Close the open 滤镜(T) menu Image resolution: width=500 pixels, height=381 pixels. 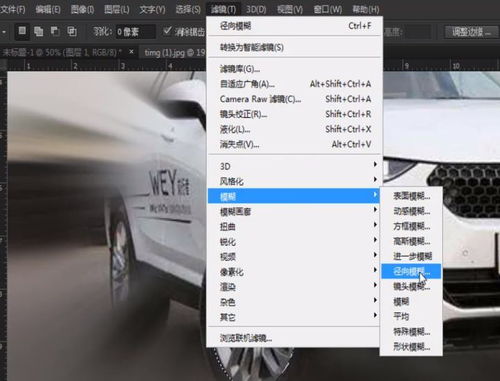[x=223, y=9]
